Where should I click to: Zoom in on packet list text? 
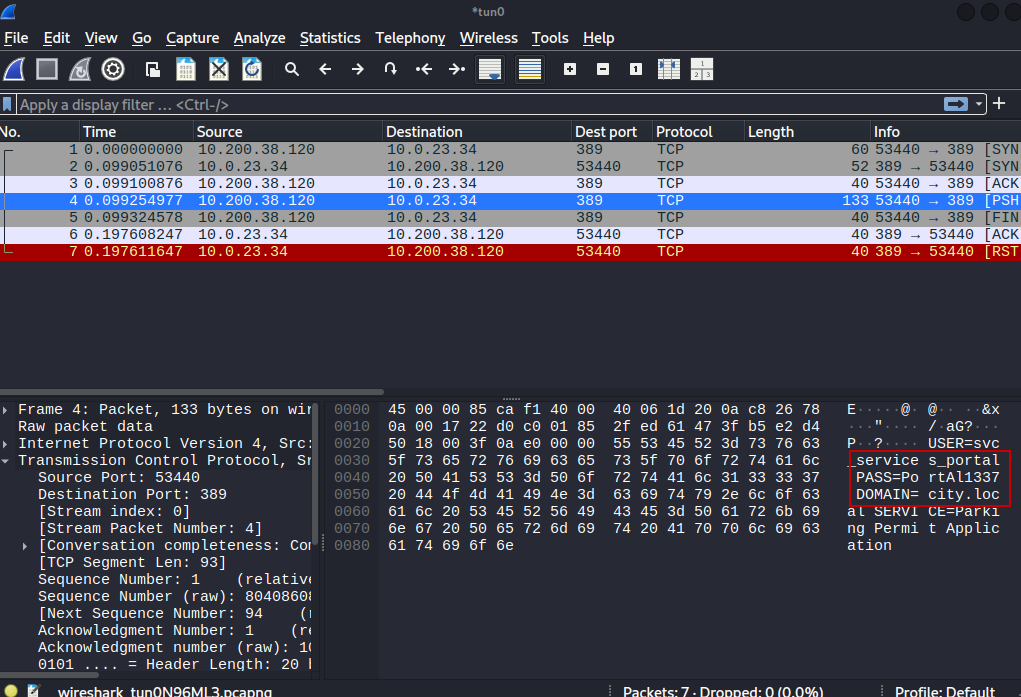(570, 69)
